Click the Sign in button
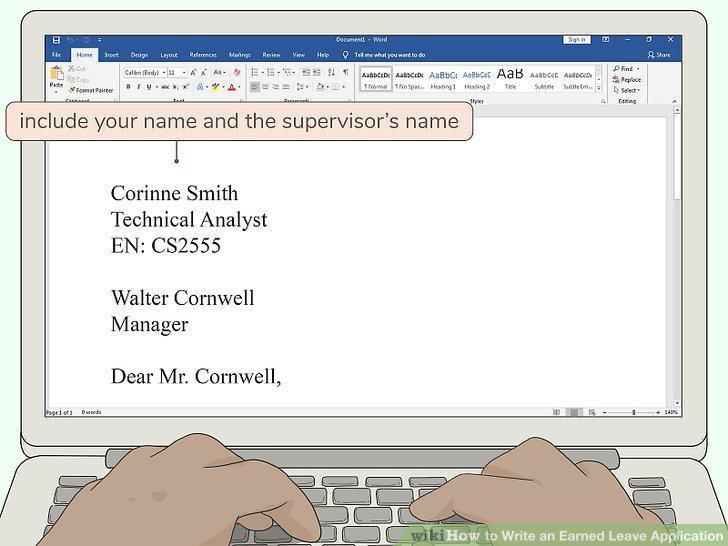The height and width of the screenshot is (546, 728). tap(577, 40)
